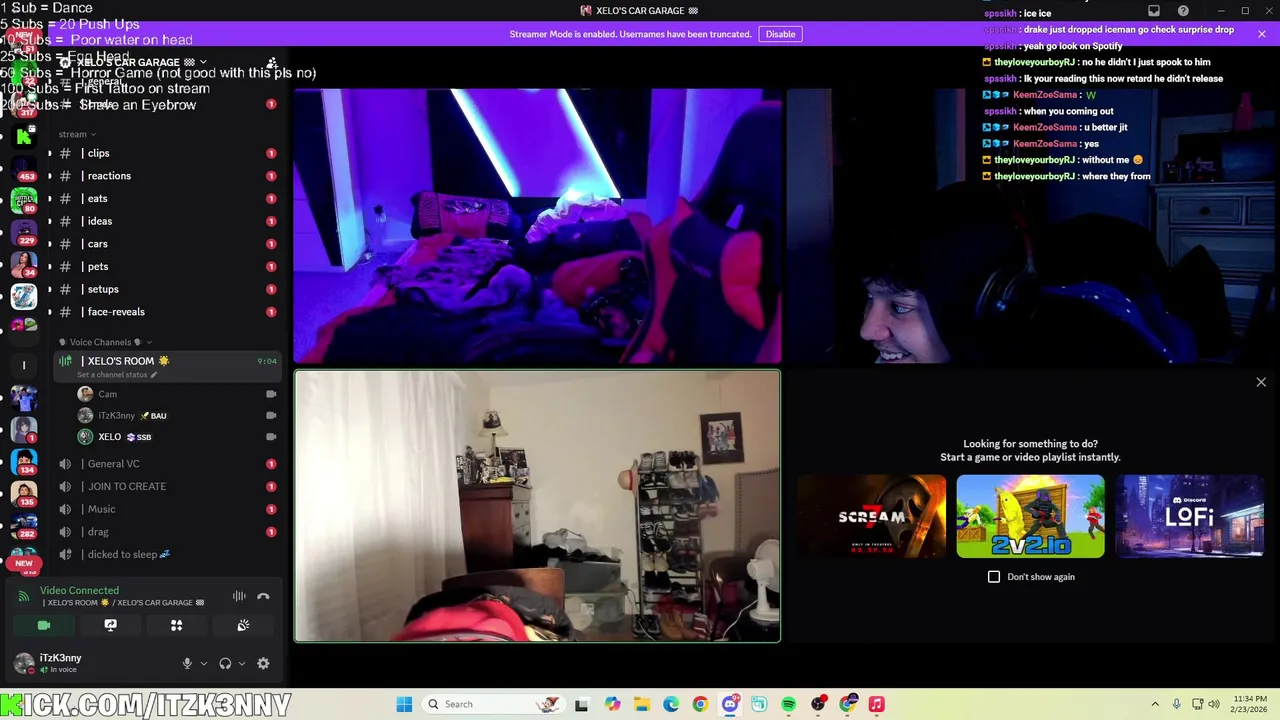Click the taskbar Search box
1280x720 pixels.
pyautogui.click(x=493, y=704)
